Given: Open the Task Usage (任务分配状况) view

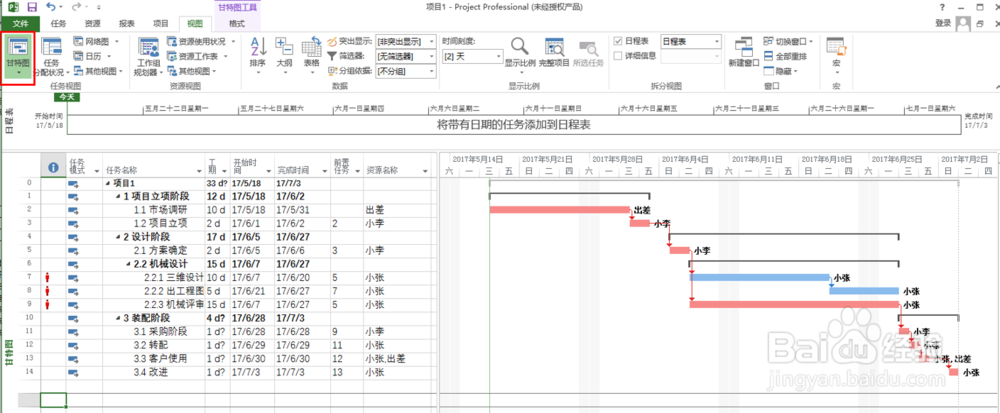Looking at the screenshot, I should (x=52, y=57).
